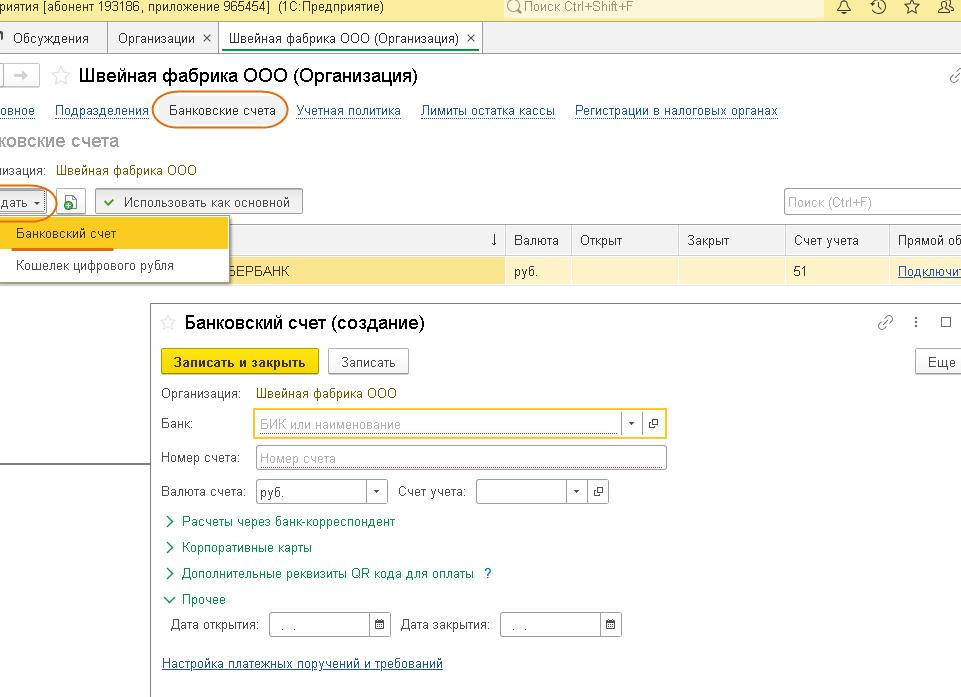Open Лимиты остатка кассы link
This screenshot has width=961, height=697.
click(x=487, y=110)
